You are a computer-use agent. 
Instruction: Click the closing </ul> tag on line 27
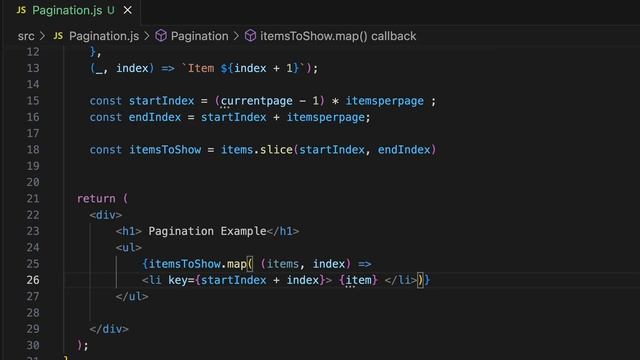132,297
